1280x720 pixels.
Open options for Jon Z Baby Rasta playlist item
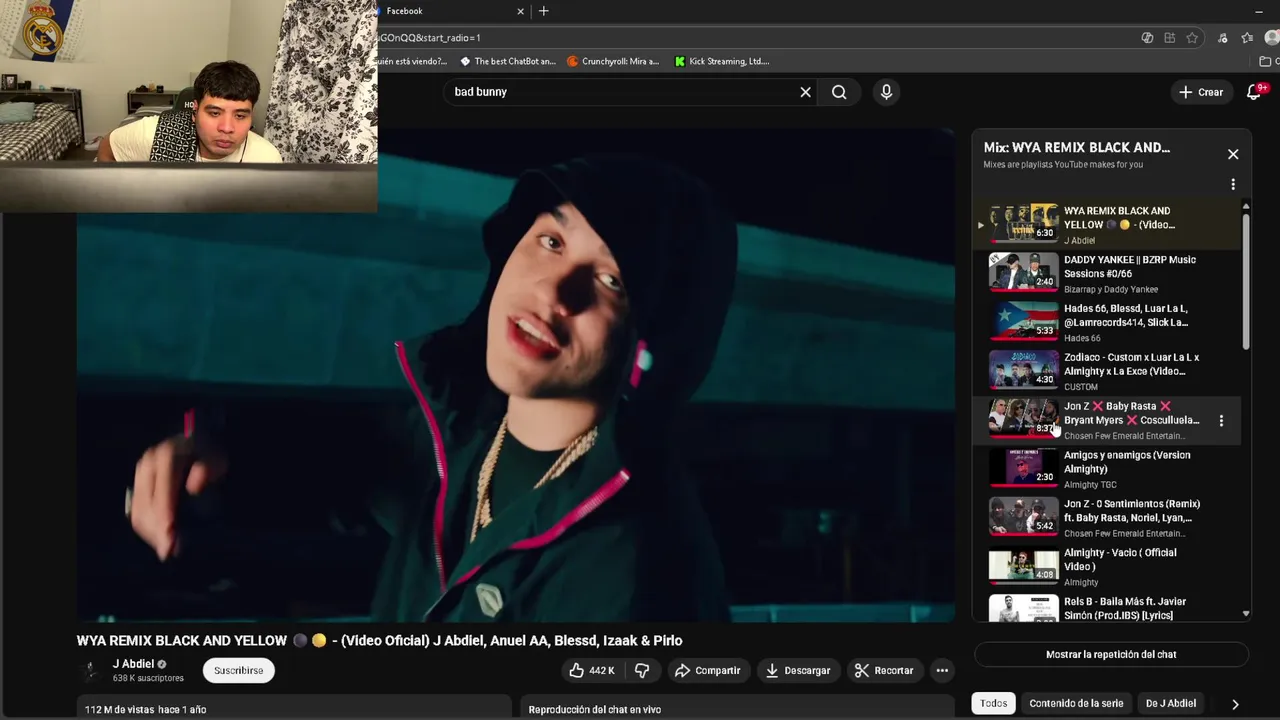1221,421
